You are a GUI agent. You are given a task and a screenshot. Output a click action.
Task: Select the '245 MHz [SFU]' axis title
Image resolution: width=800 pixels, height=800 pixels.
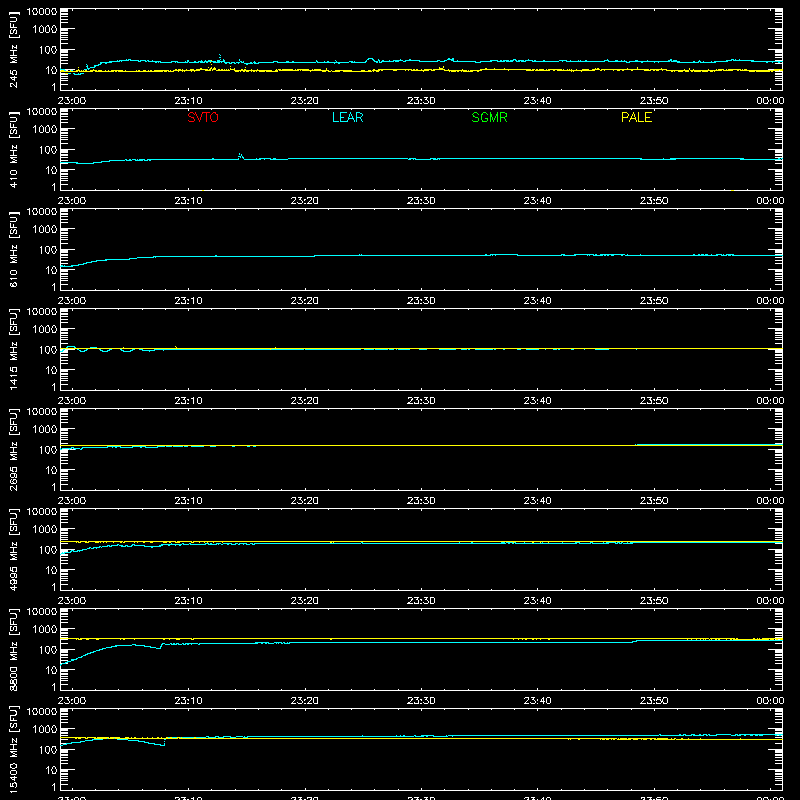click(13, 50)
